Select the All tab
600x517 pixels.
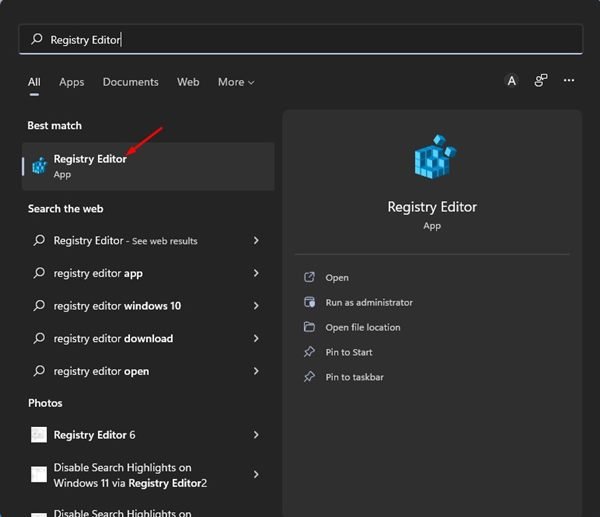[34, 82]
